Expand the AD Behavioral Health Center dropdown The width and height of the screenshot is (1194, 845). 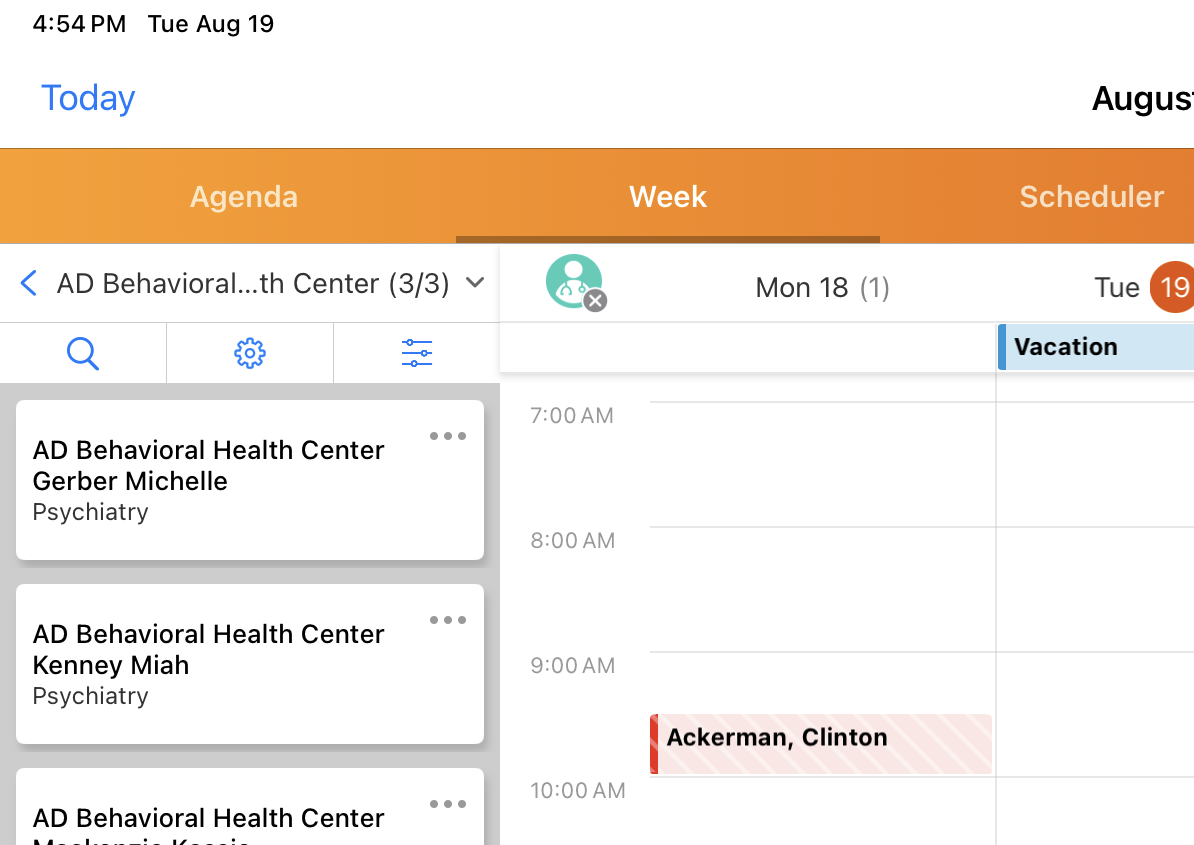point(475,283)
